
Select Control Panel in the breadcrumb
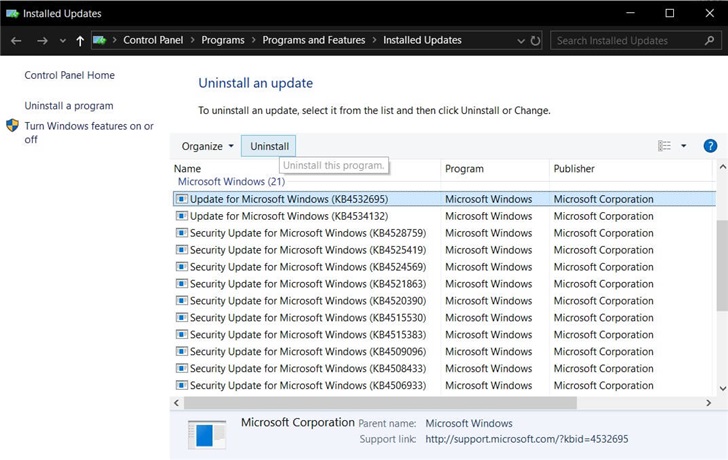pos(153,41)
